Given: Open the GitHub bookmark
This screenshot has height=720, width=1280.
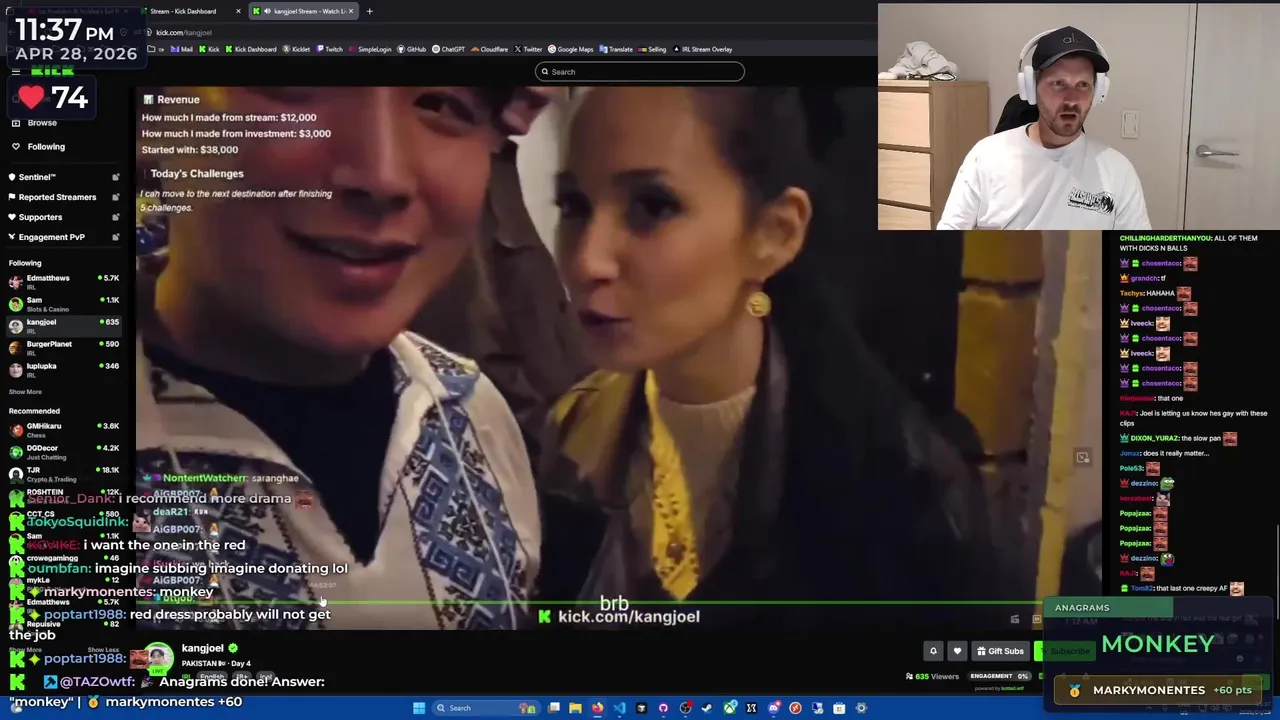Looking at the screenshot, I should click(412, 49).
